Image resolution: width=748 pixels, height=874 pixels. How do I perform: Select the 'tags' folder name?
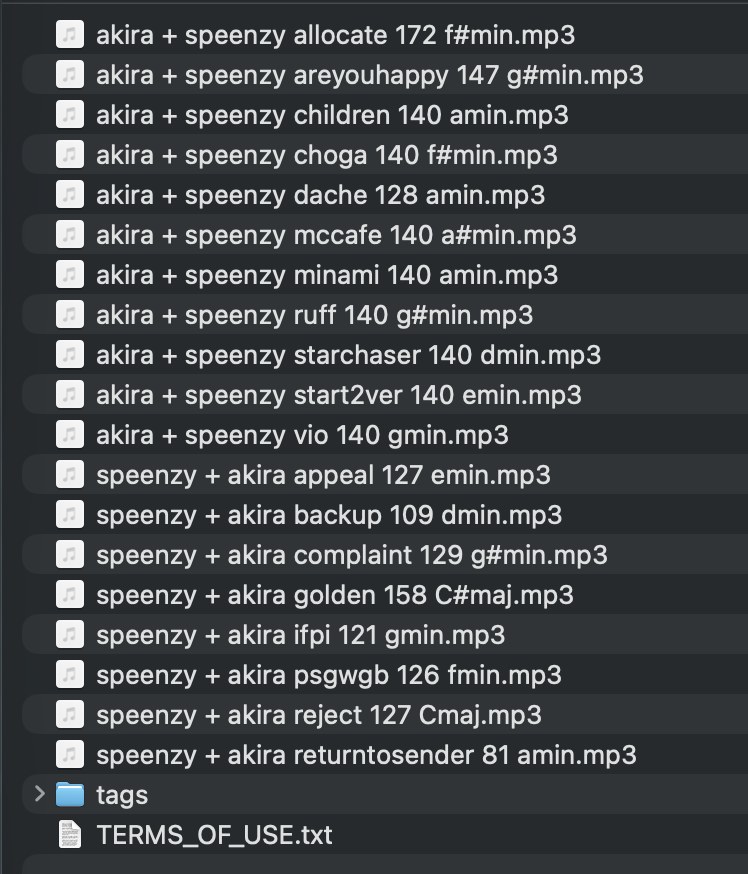(x=122, y=795)
